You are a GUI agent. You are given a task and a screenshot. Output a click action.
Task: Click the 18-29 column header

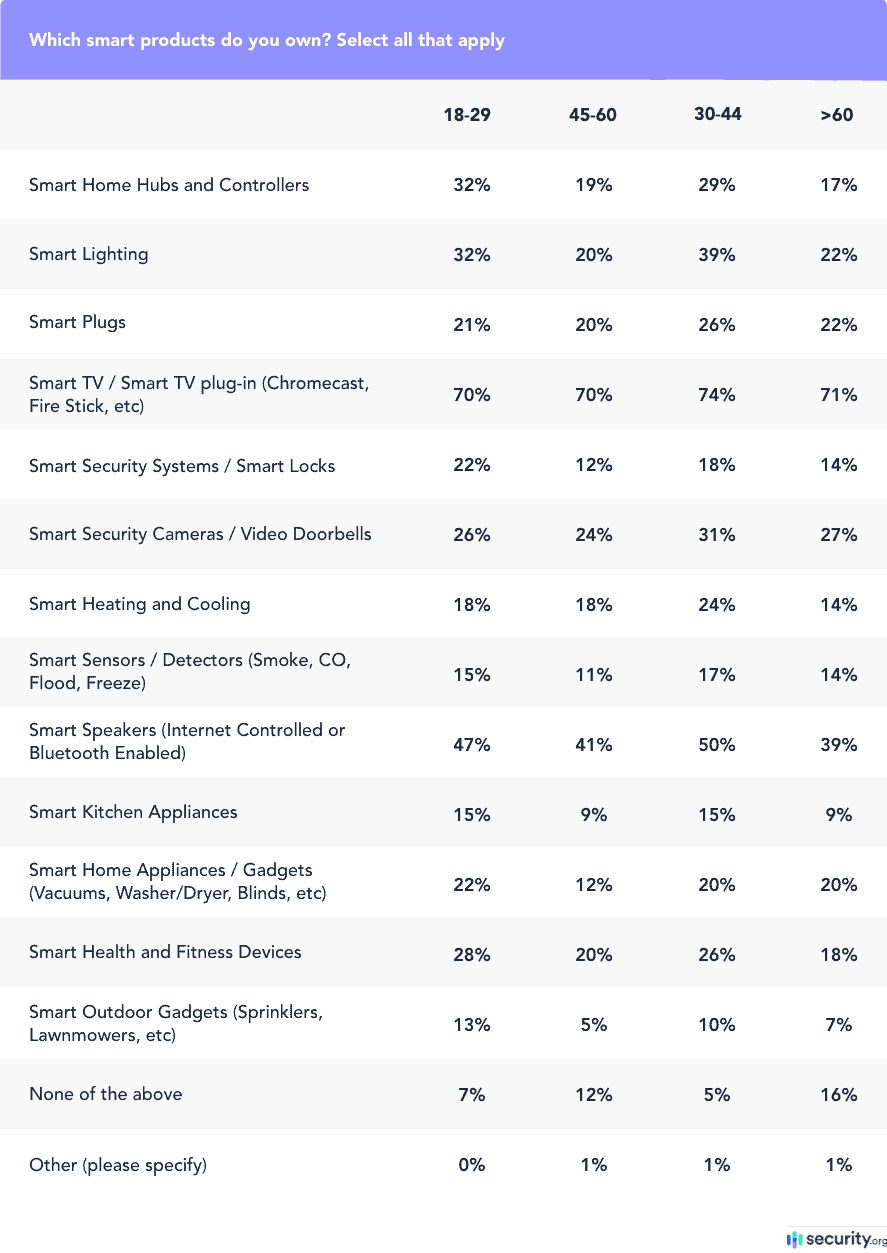(467, 115)
